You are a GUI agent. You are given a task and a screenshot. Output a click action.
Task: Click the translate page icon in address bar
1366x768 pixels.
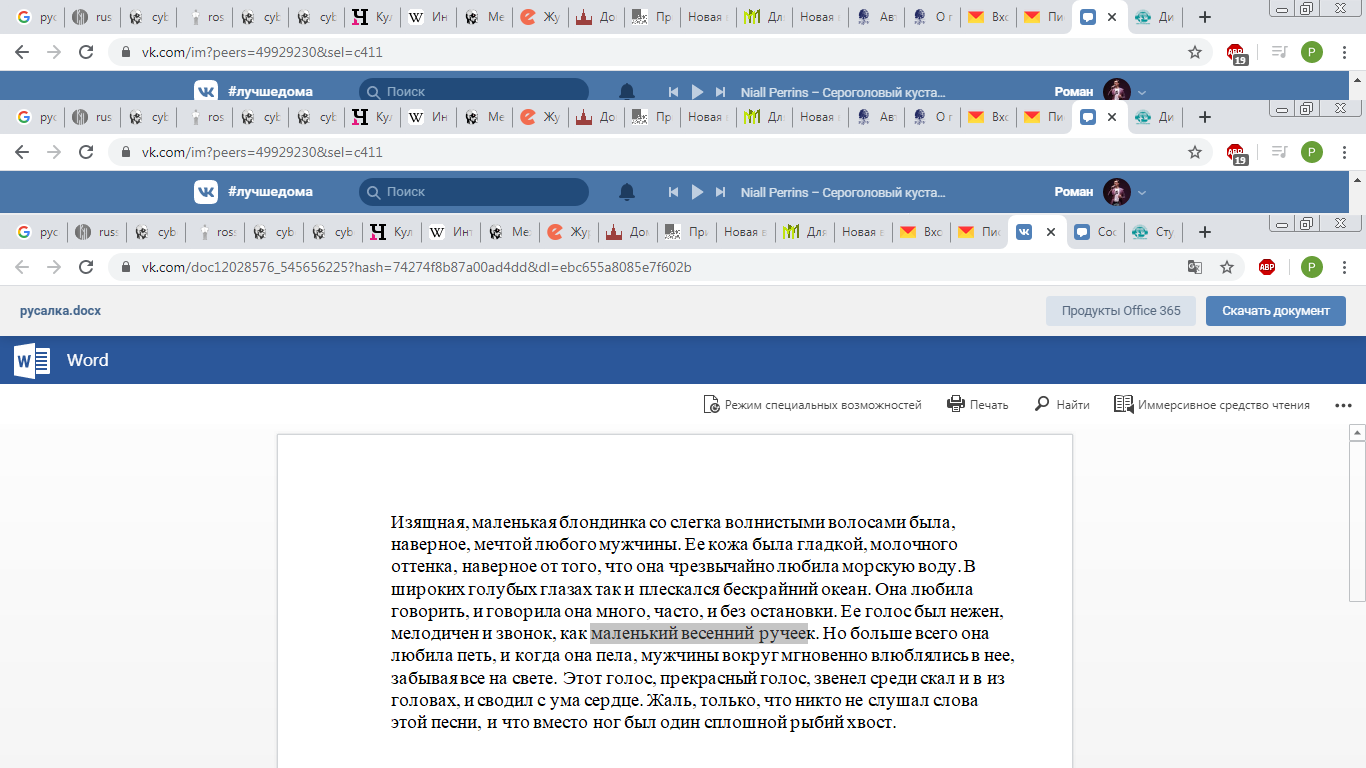[x=1194, y=267]
